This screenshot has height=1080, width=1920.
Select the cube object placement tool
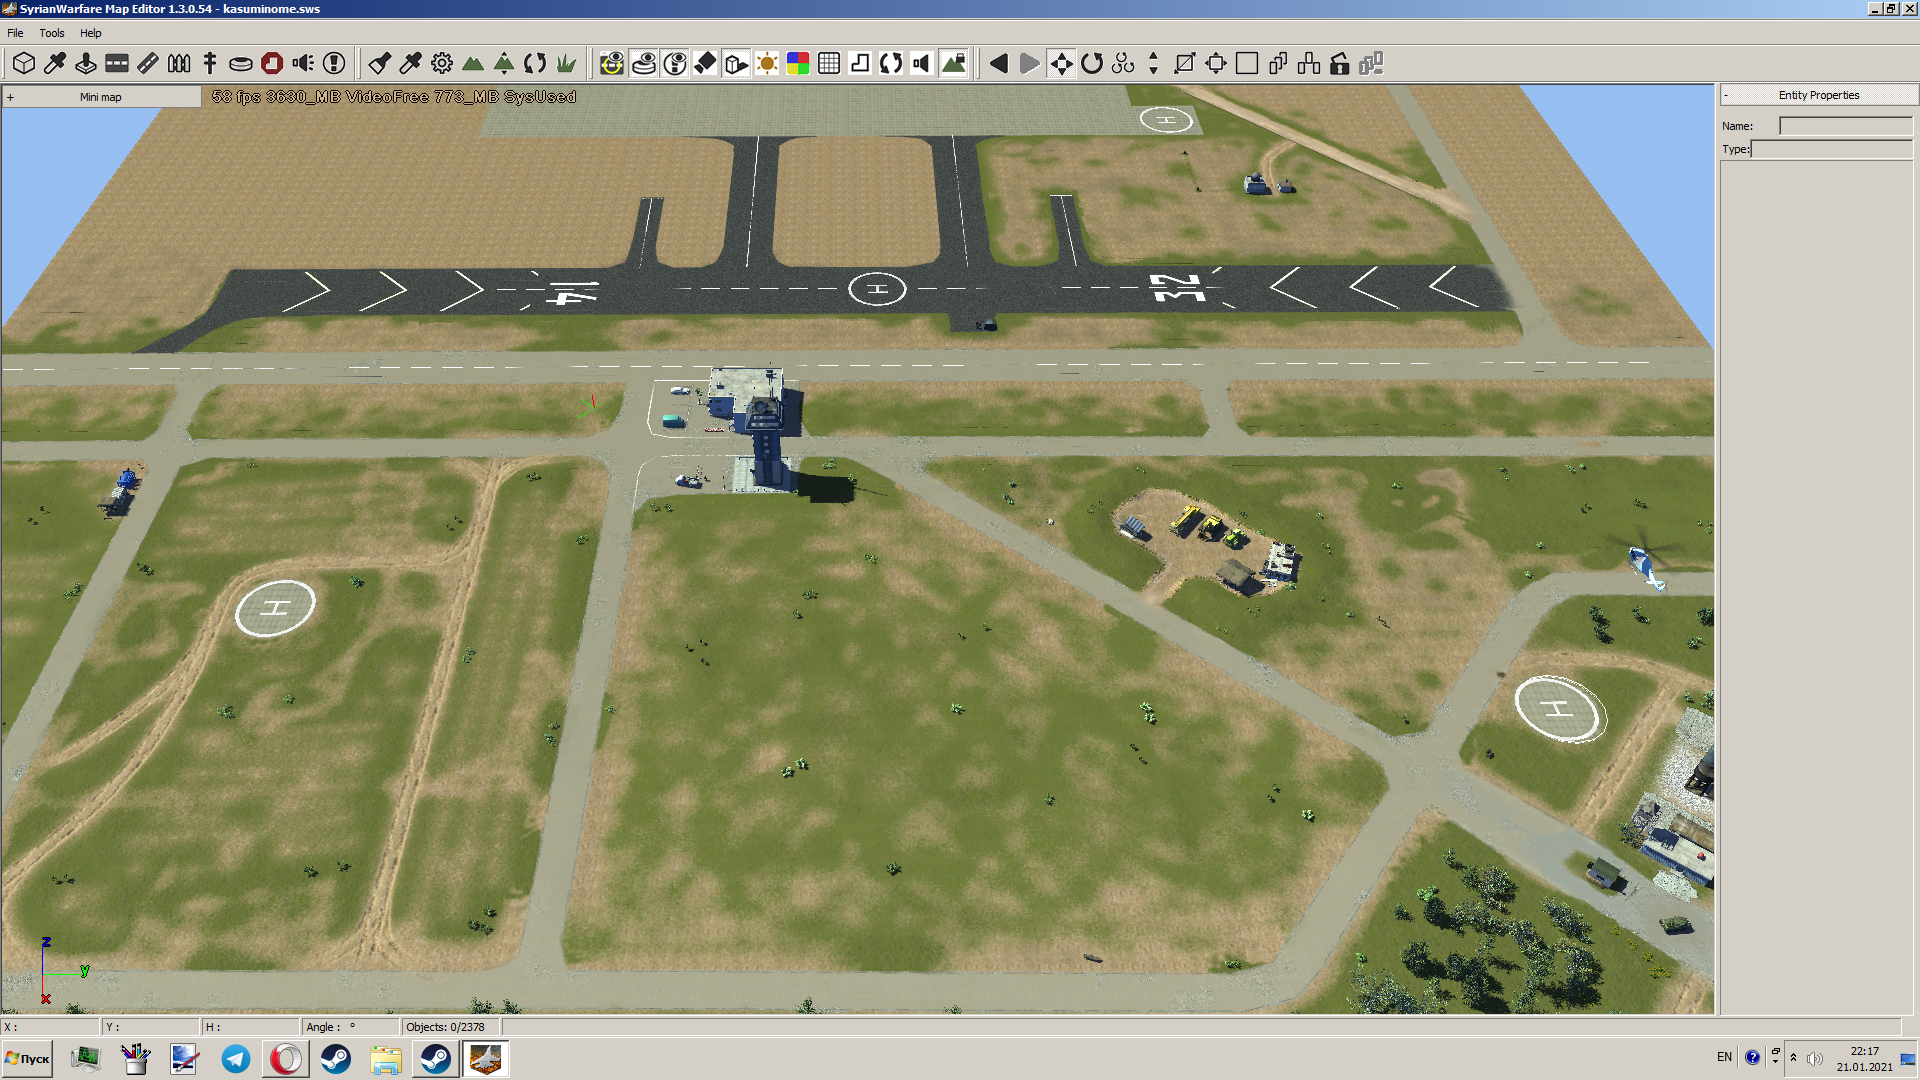[23, 64]
